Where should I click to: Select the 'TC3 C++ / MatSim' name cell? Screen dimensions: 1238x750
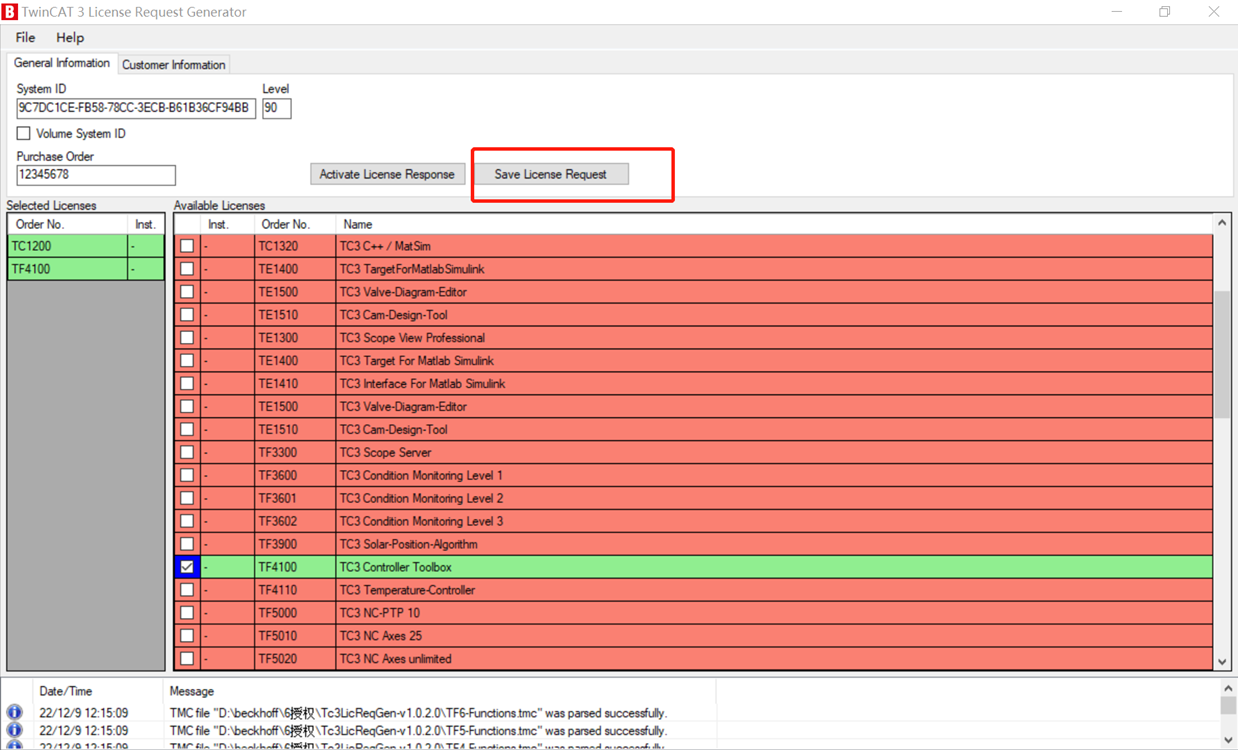coord(775,246)
